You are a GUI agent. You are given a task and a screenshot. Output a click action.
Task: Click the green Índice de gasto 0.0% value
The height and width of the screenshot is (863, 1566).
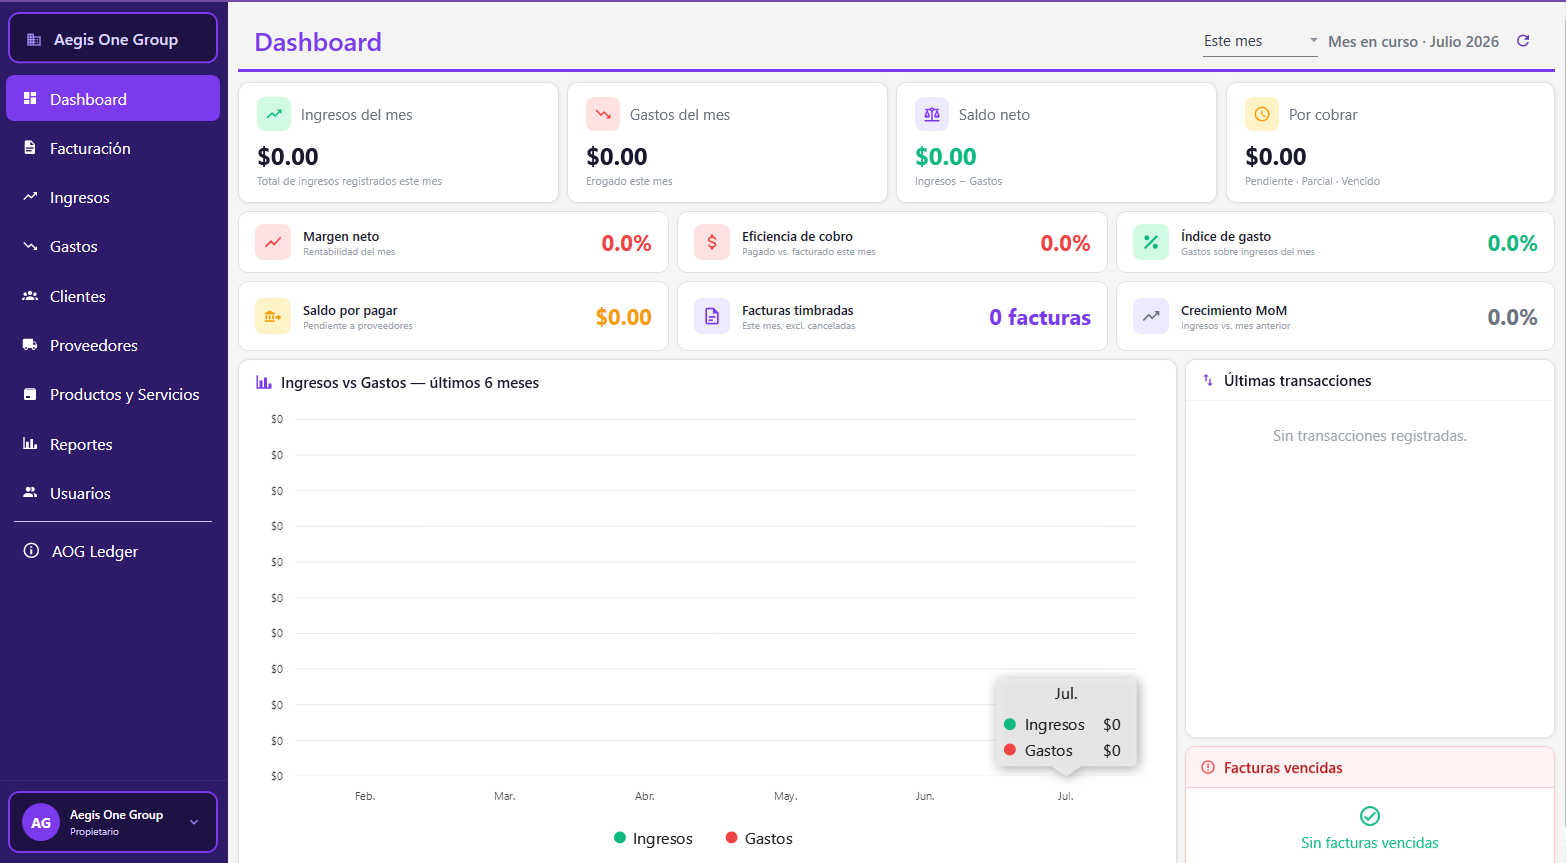[x=1513, y=243]
